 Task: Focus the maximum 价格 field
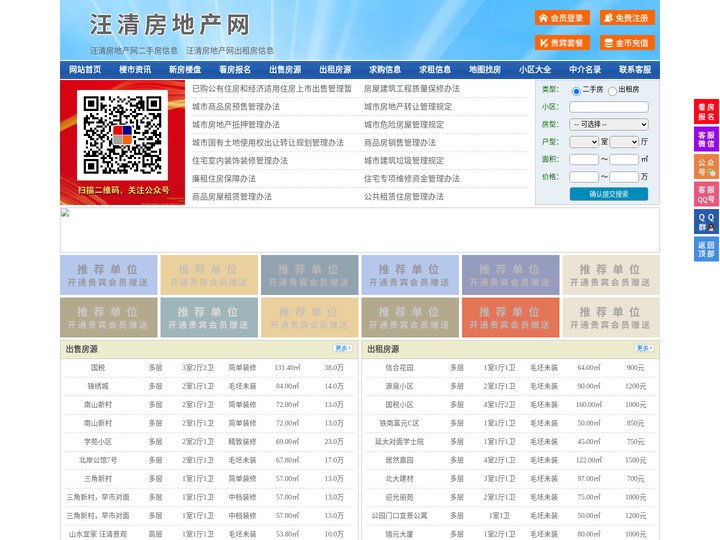click(624, 177)
